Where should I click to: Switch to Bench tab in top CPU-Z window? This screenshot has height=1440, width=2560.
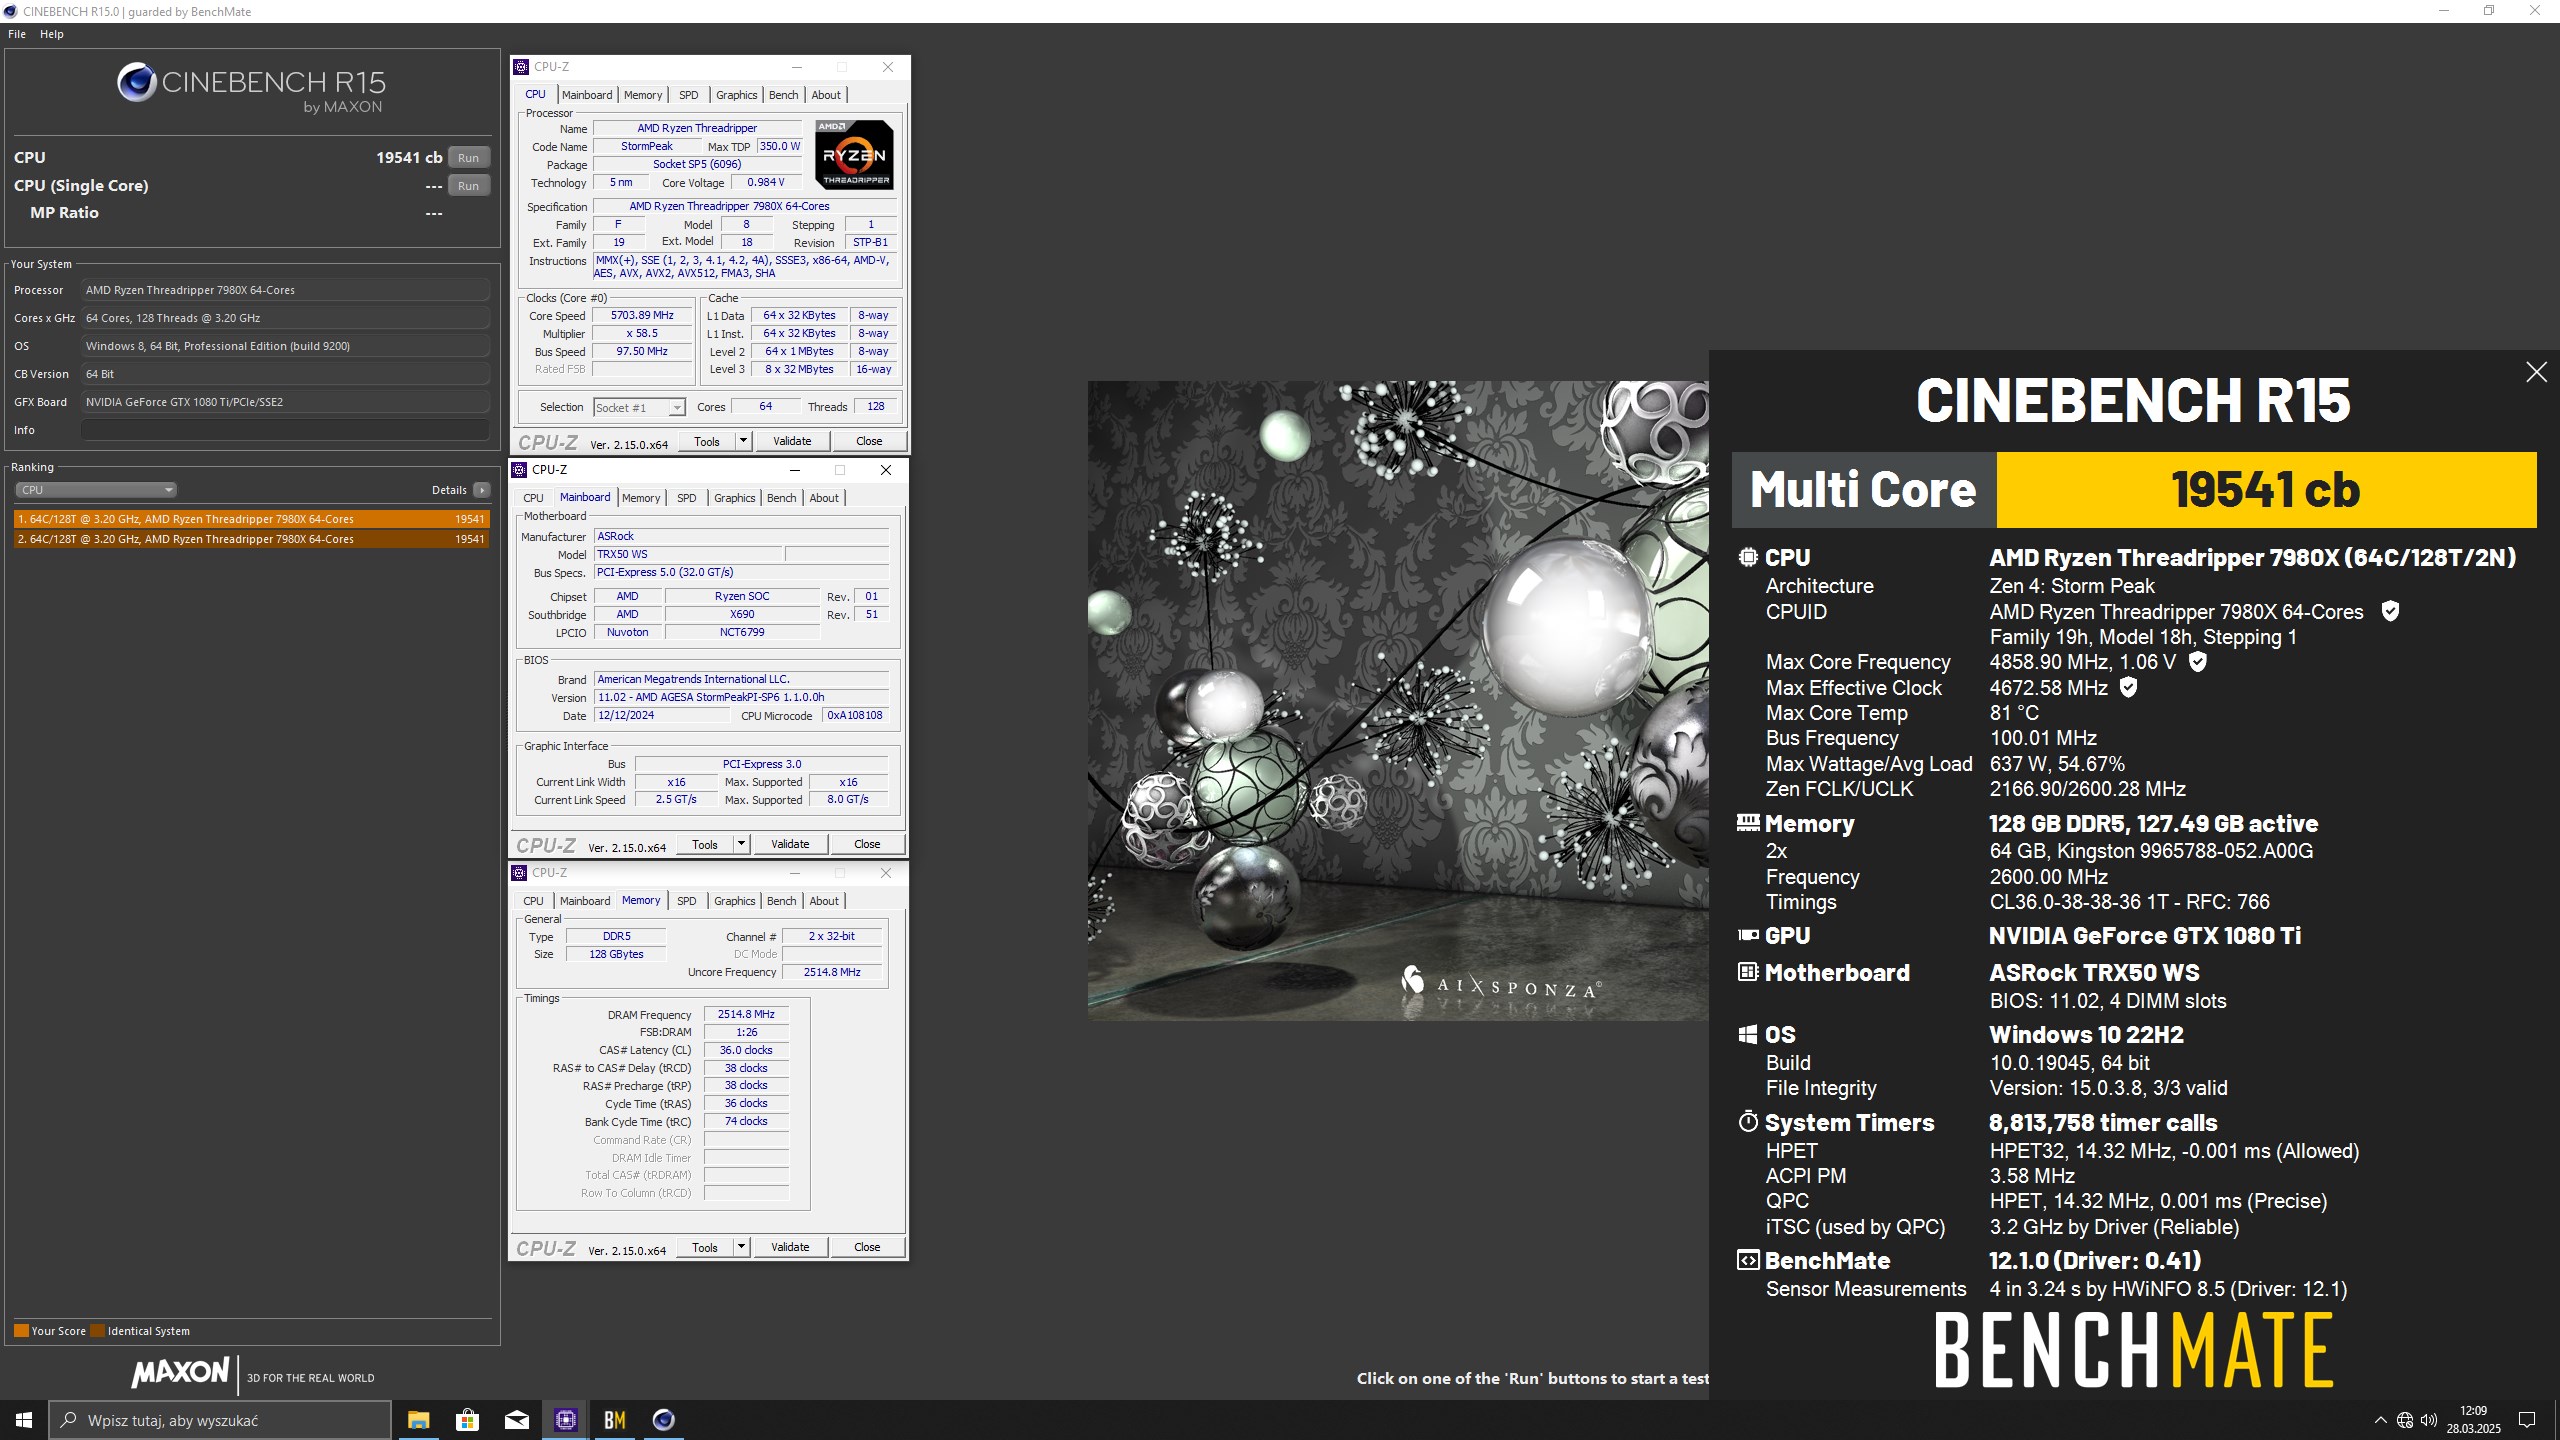pyautogui.click(x=783, y=95)
